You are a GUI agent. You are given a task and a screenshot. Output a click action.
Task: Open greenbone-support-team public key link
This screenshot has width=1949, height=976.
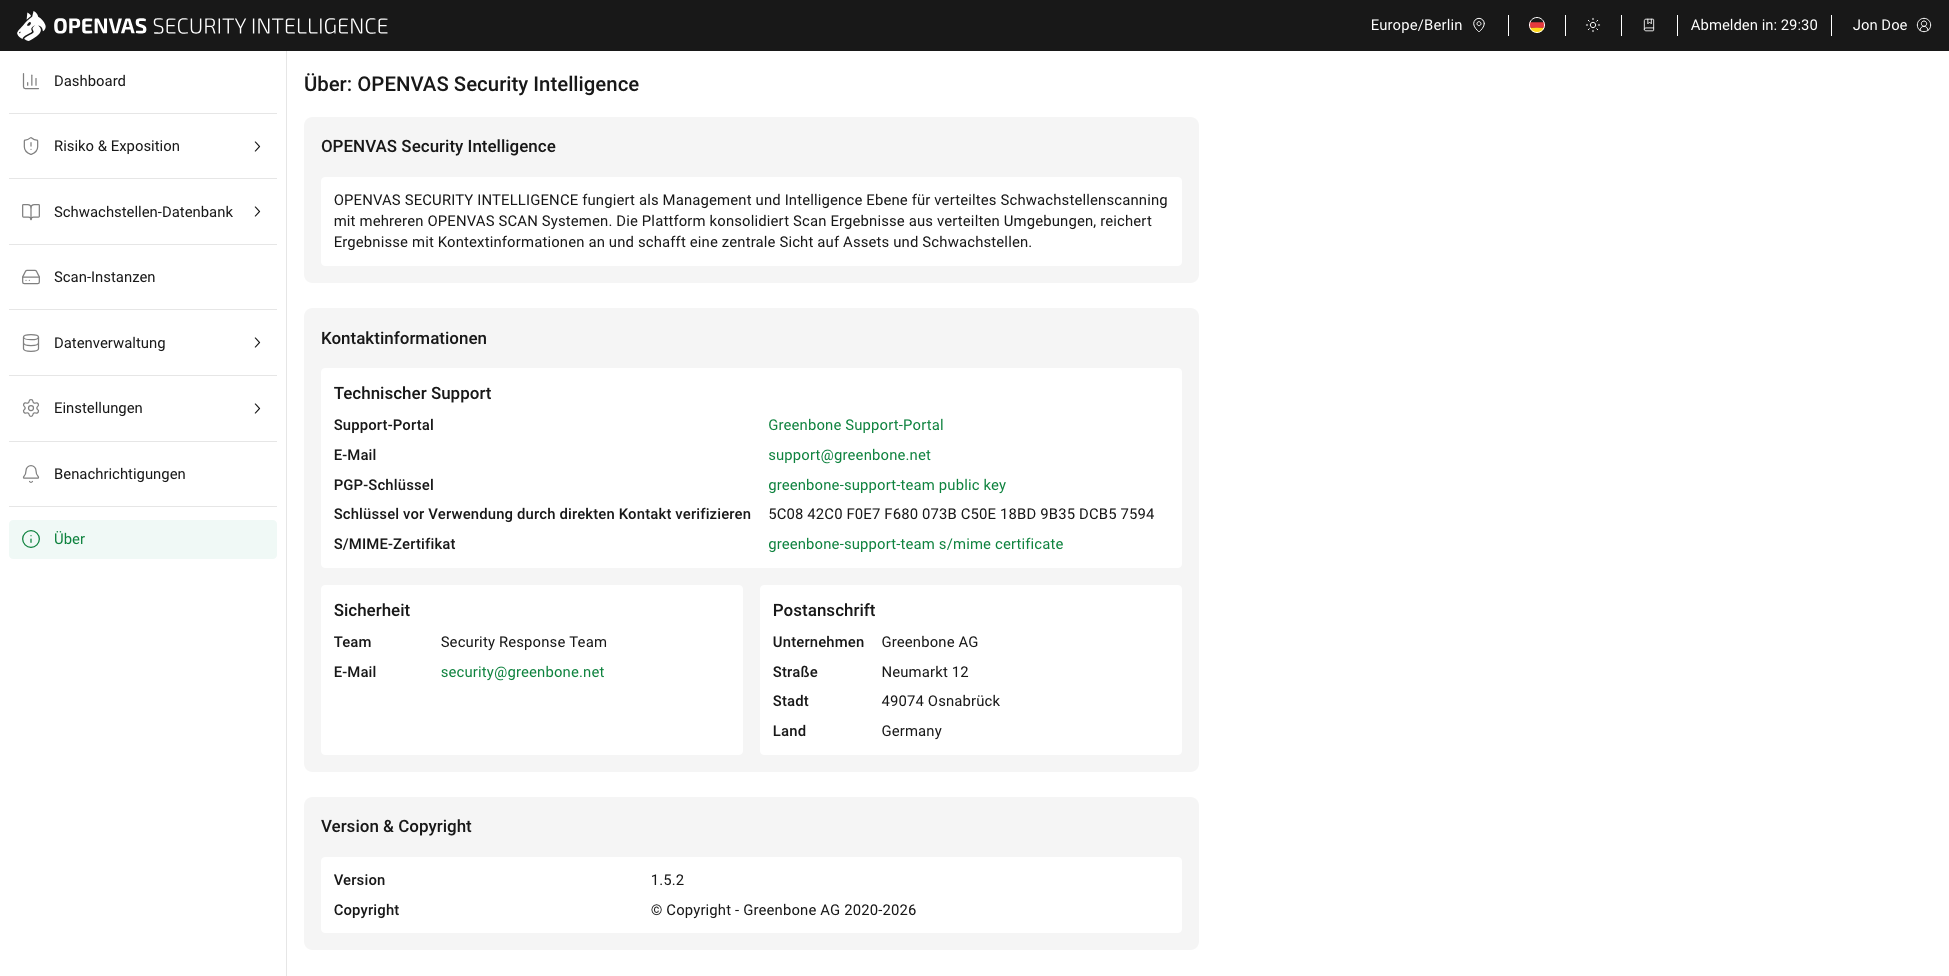point(887,485)
